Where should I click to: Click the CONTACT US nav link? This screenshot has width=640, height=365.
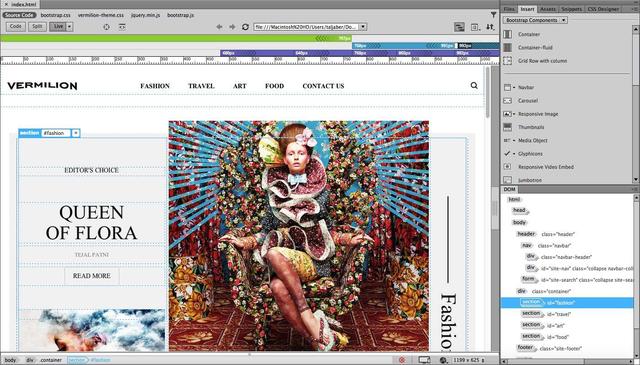[323, 86]
